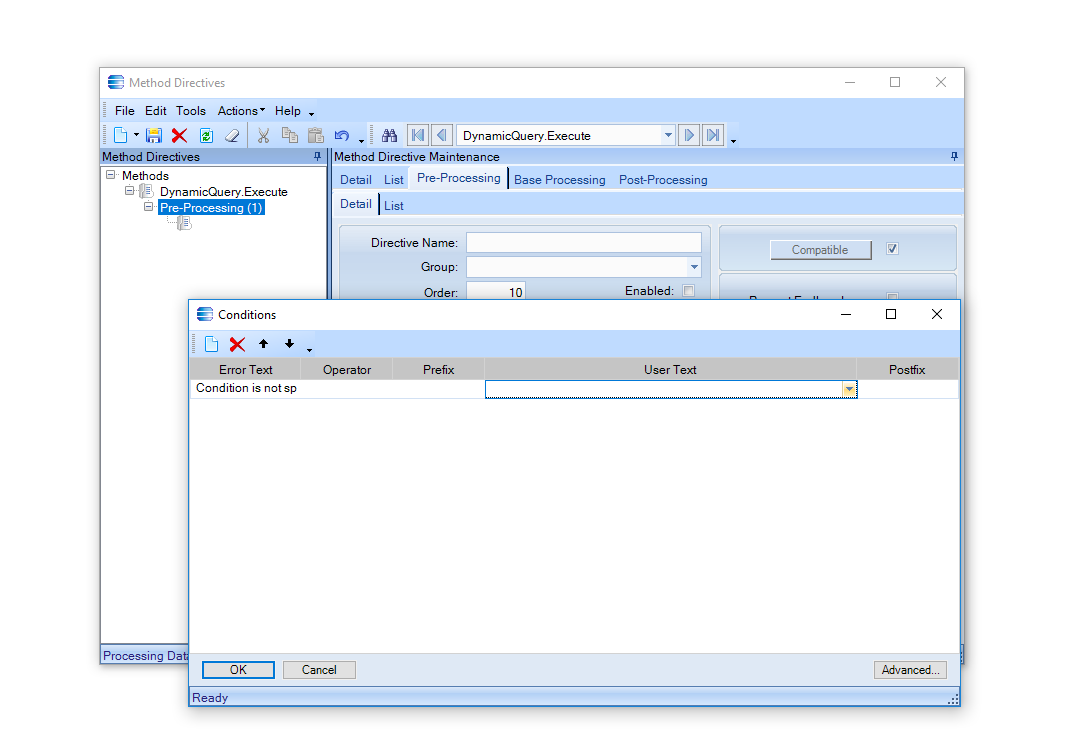The width and height of the screenshot is (1069, 734).
Task: Switch to the Post-Processing tab
Action: [663, 180]
